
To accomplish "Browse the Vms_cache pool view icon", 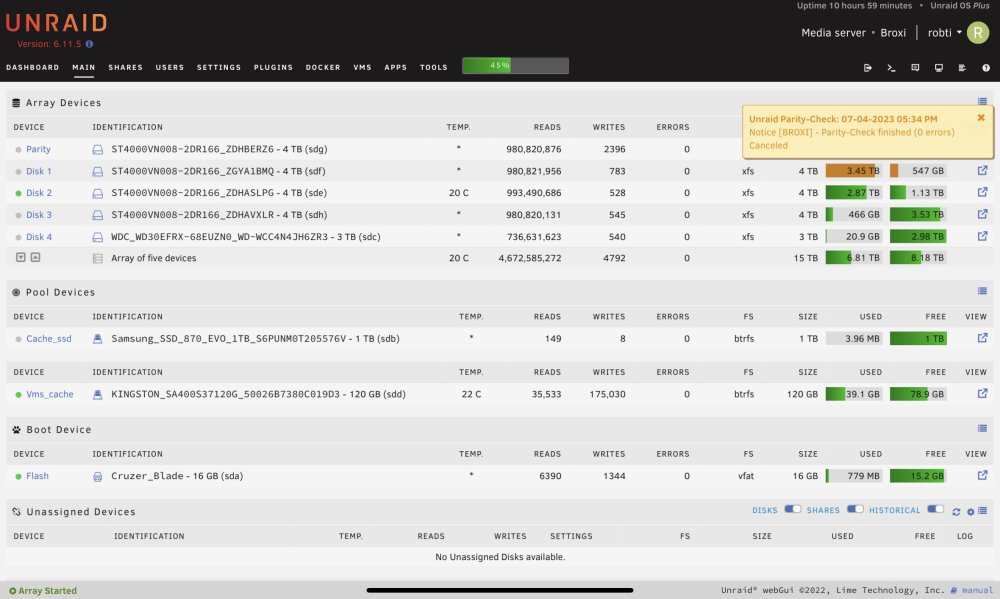I will 982,394.
